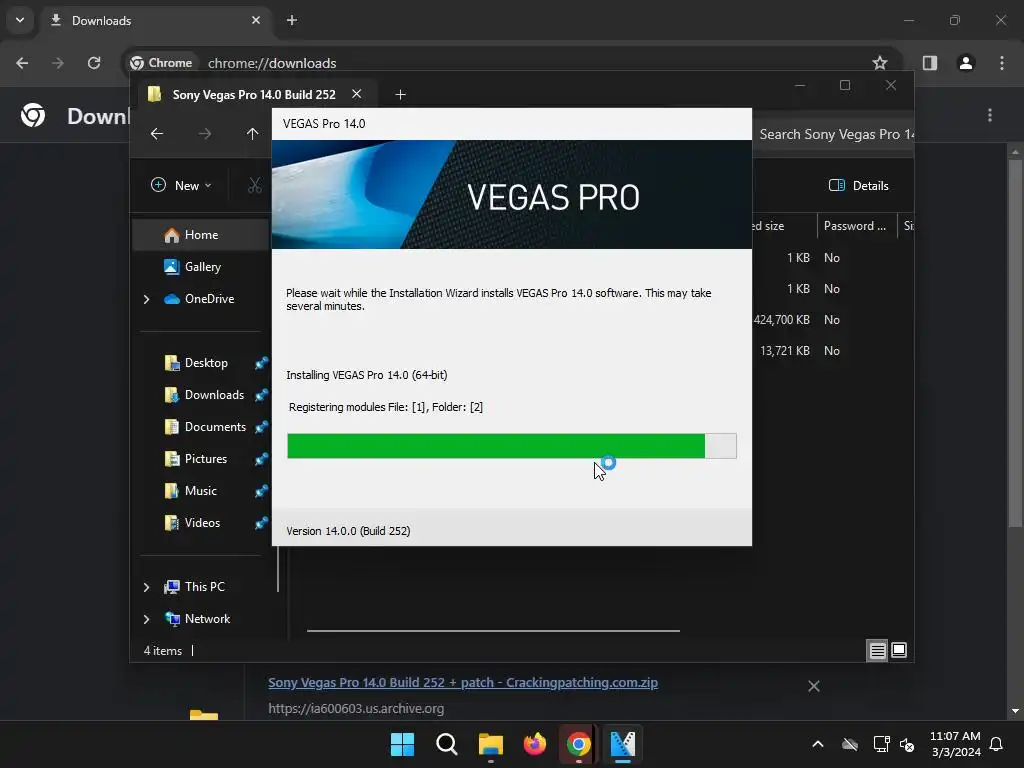
Task: Open Windows taskbar search
Action: pos(447,744)
